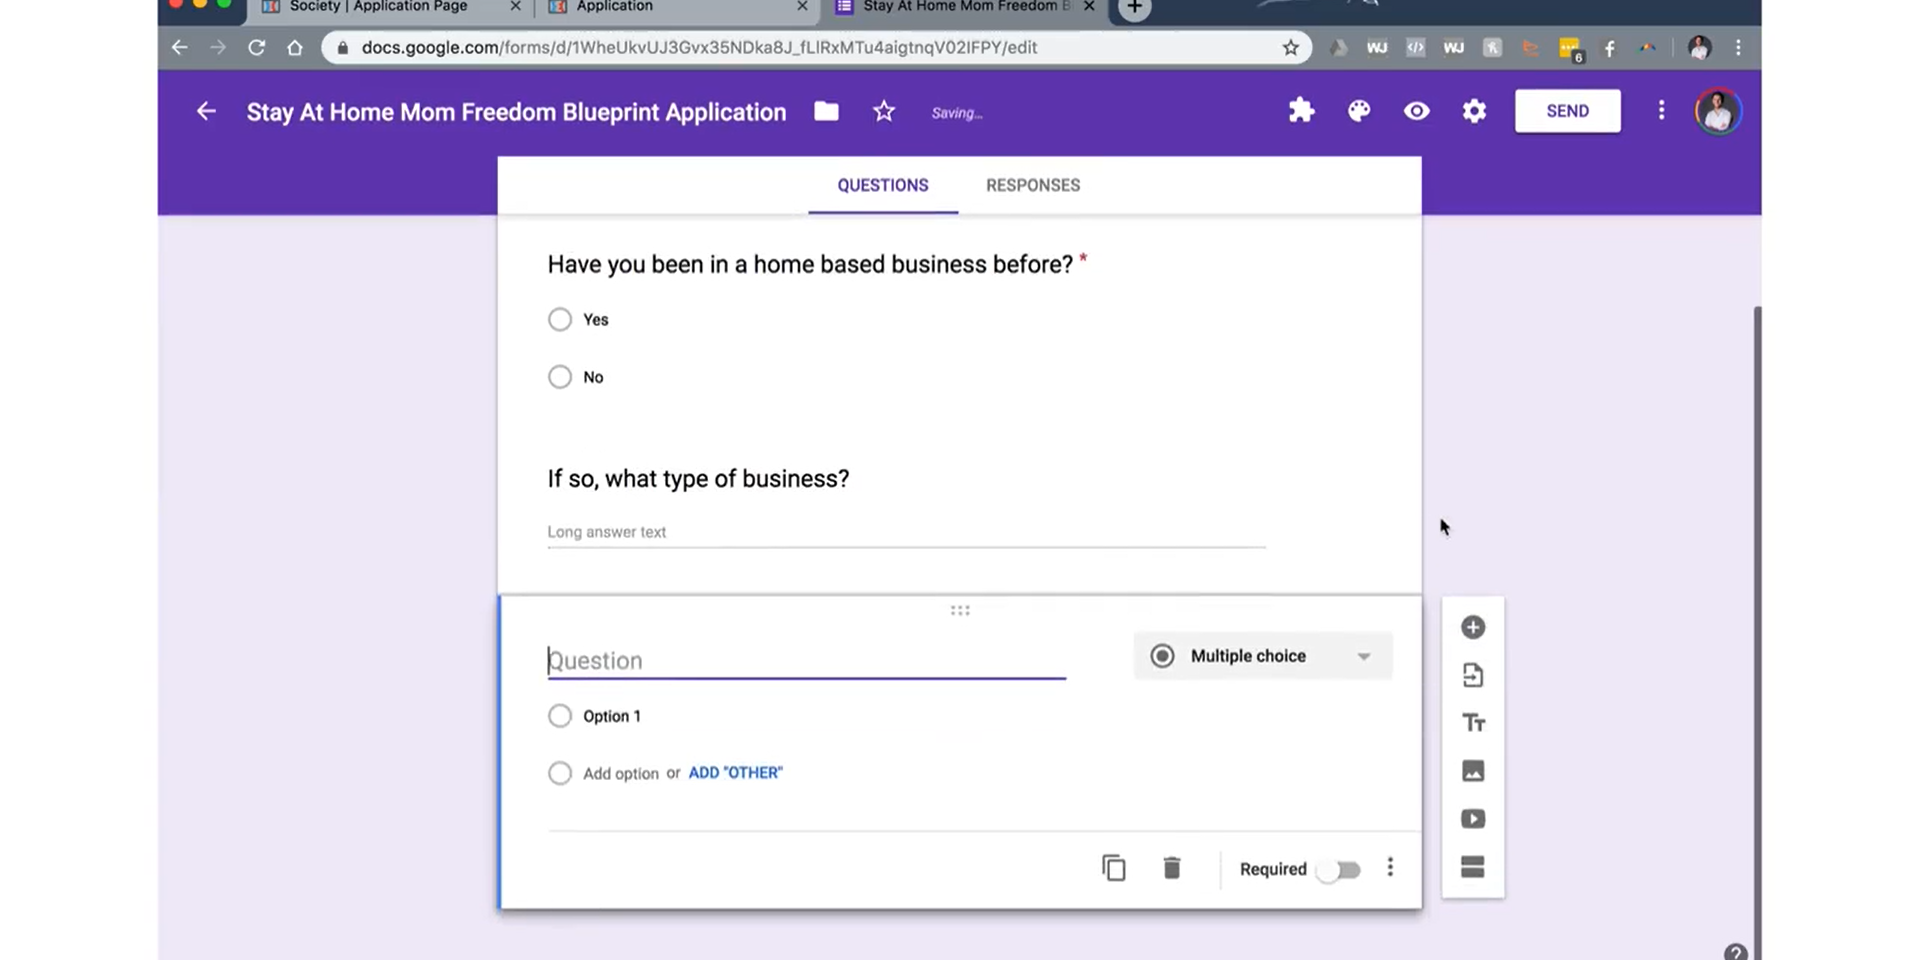Delete the current question with trash icon

(1172, 868)
